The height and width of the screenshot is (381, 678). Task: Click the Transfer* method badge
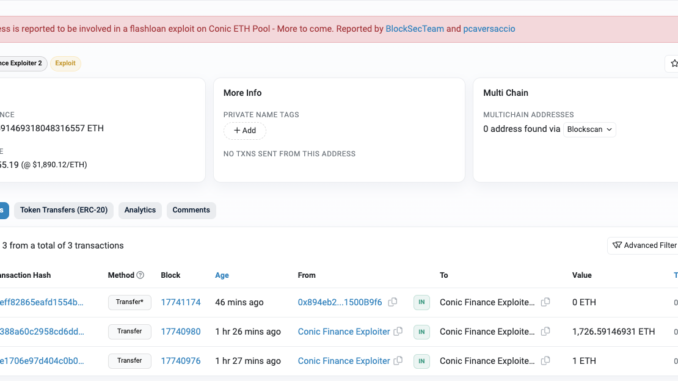click(x=130, y=302)
